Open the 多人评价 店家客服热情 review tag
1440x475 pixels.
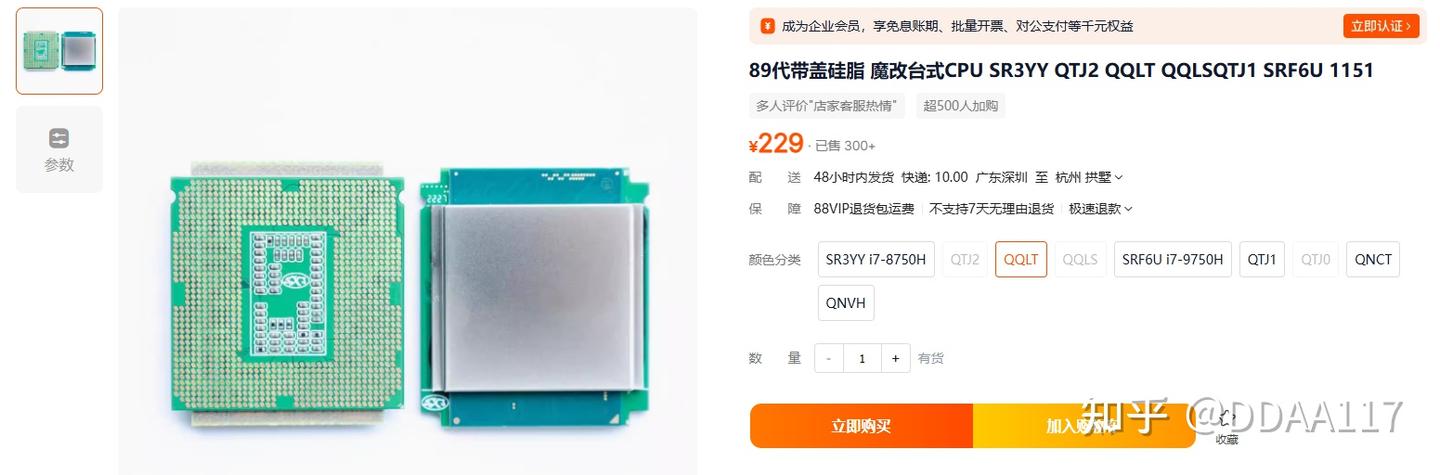(x=827, y=106)
